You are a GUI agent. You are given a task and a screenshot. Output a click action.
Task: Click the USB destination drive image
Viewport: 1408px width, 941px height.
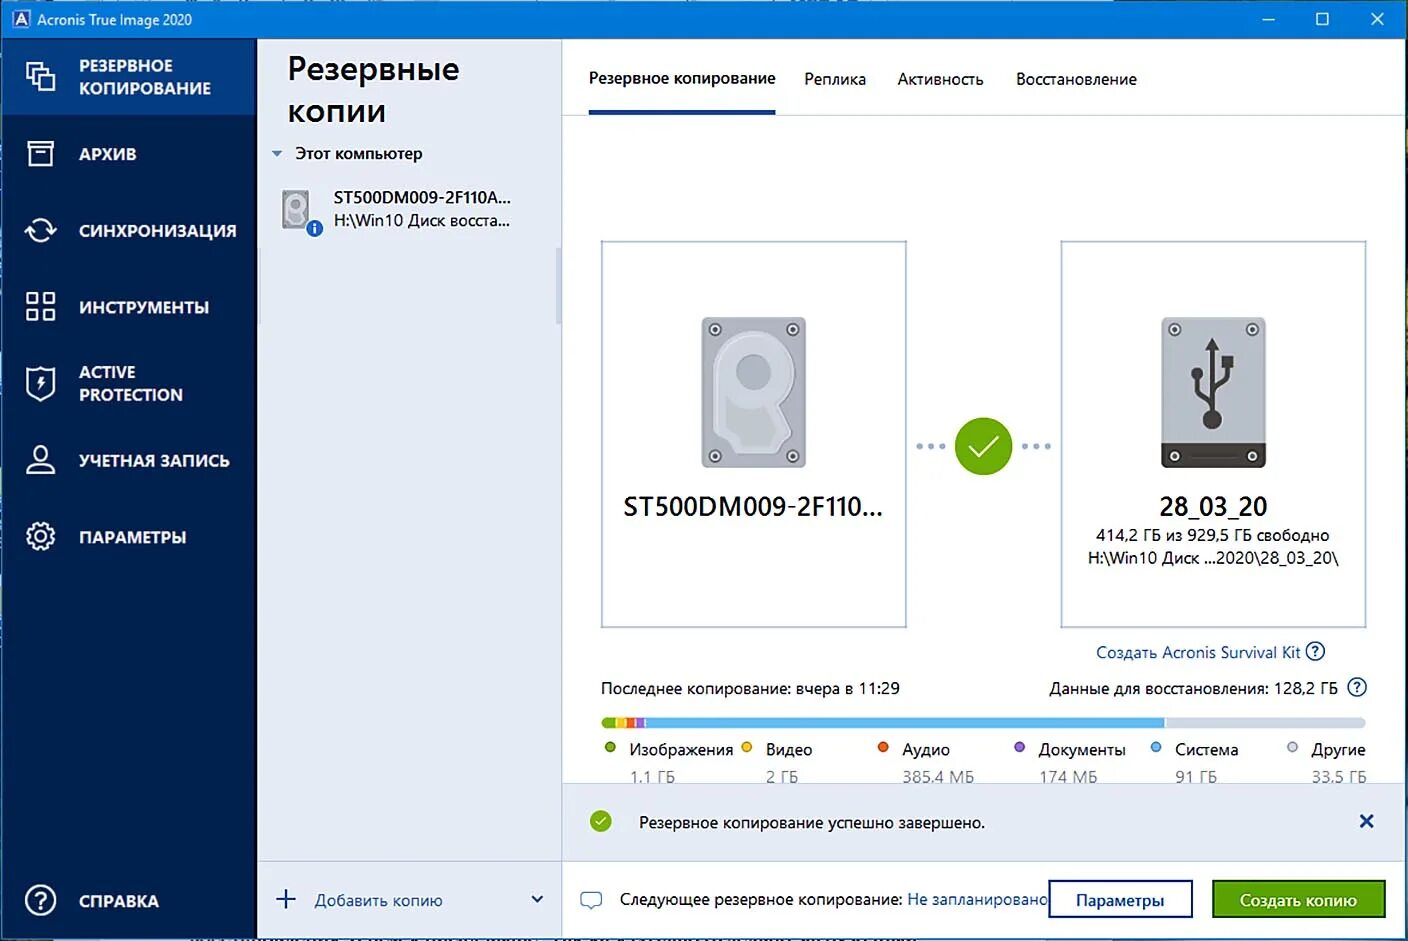[1213, 392]
